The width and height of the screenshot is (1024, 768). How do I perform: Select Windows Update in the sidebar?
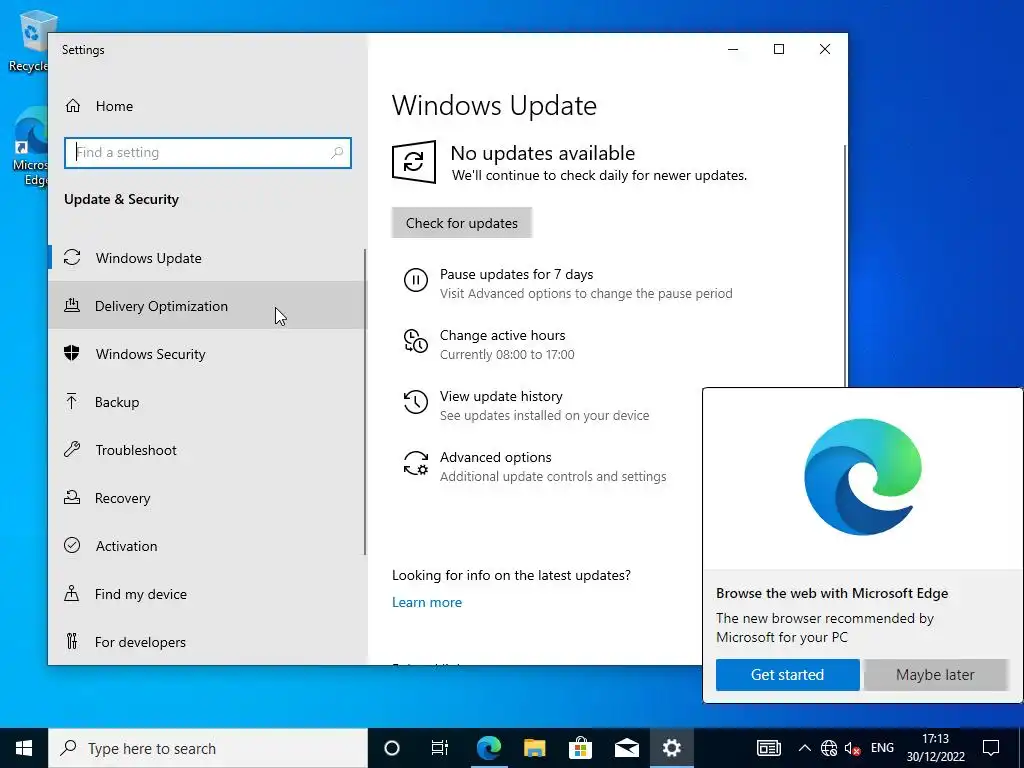point(208,257)
